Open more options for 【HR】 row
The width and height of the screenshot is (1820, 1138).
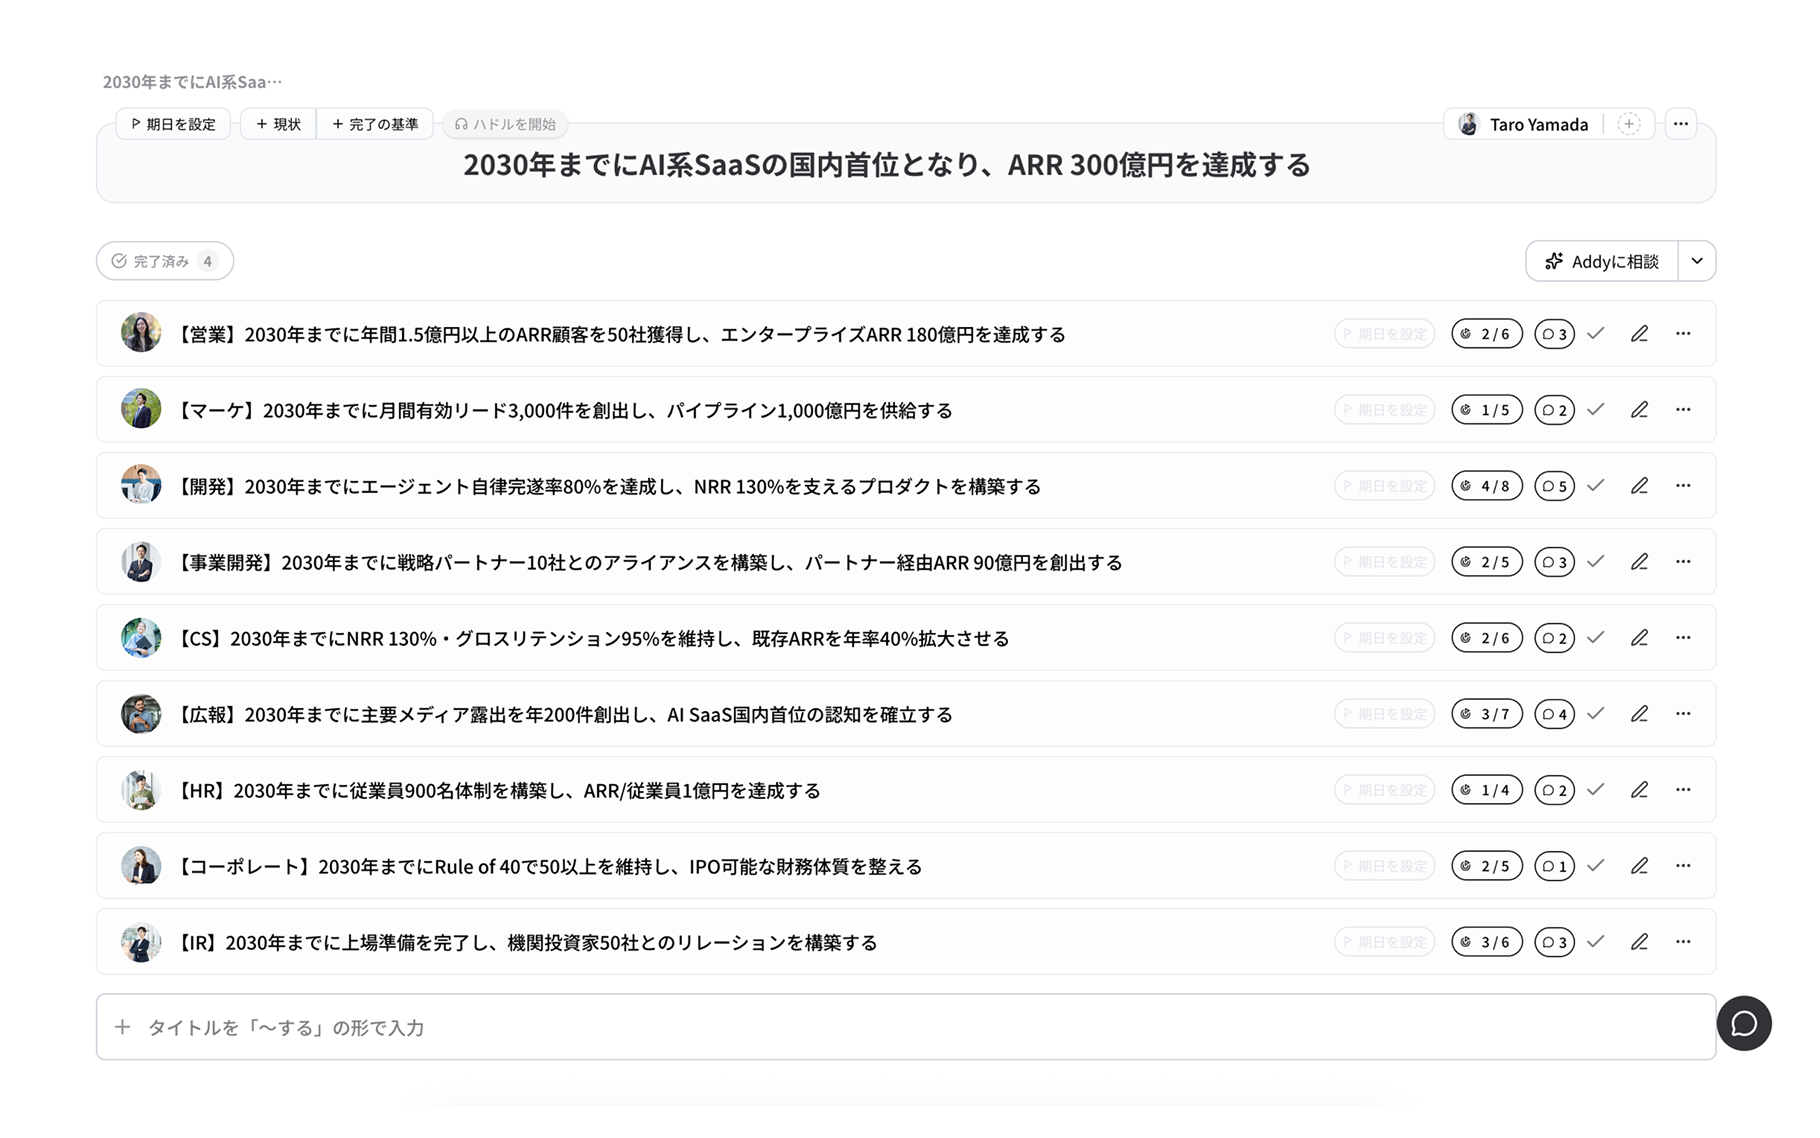(x=1683, y=790)
